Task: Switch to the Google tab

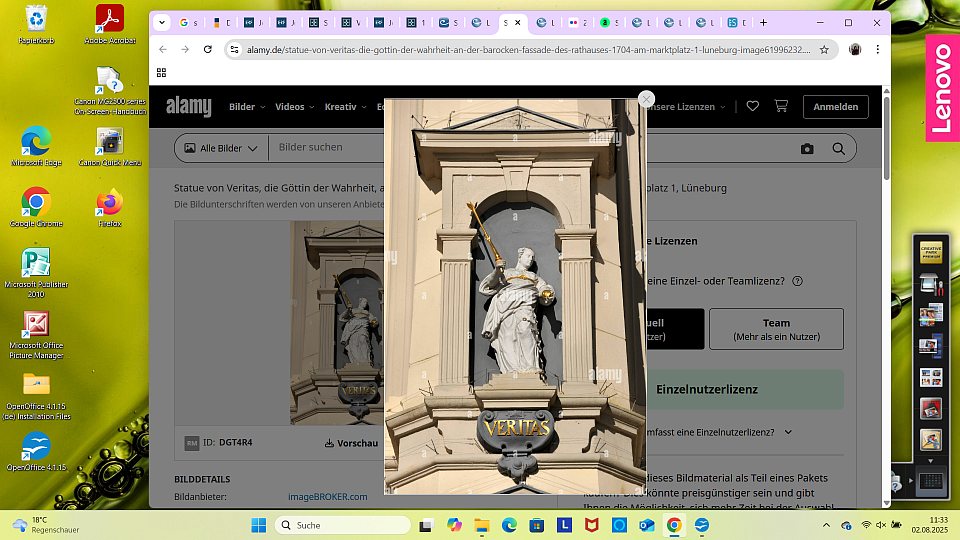Action: click(188, 23)
